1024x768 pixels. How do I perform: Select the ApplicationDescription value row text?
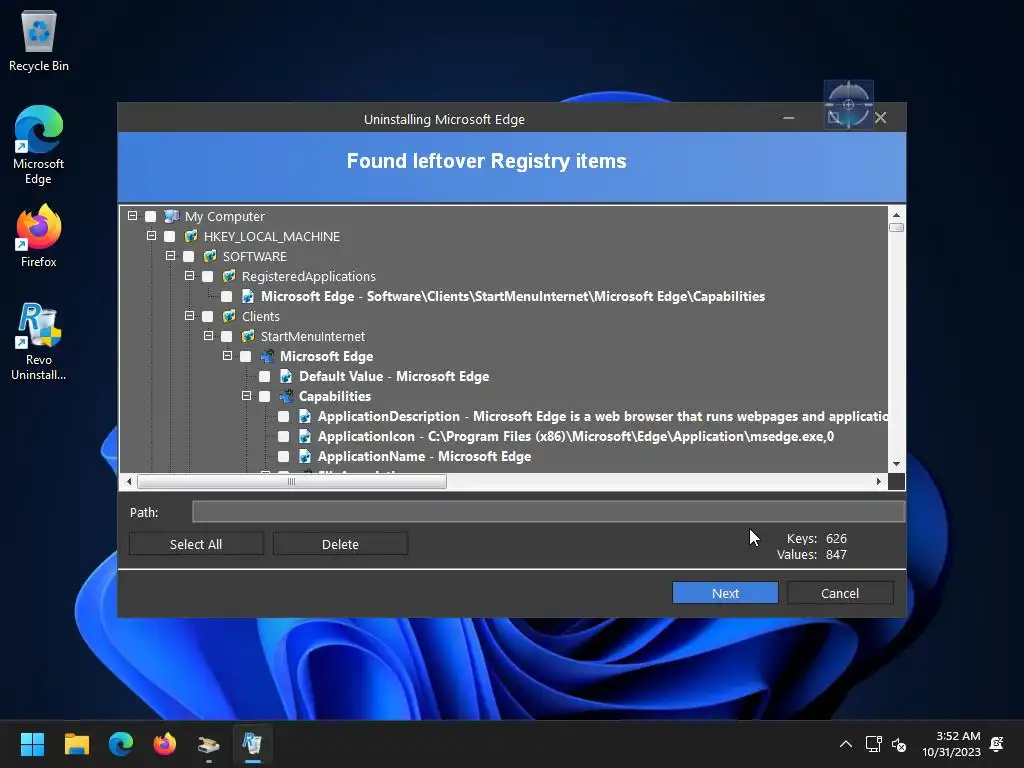click(603, 416)
